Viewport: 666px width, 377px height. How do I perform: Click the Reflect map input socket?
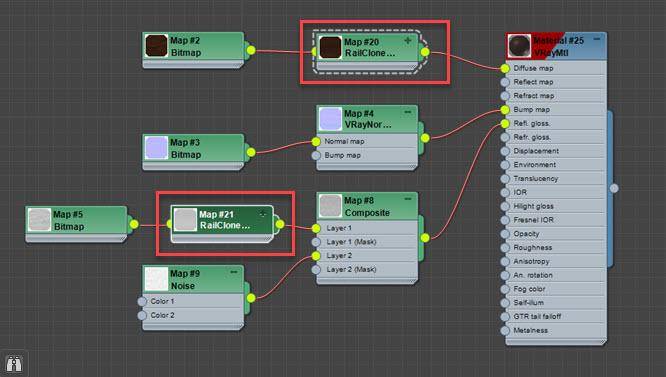pyautogui.click(x=505, y=82)
